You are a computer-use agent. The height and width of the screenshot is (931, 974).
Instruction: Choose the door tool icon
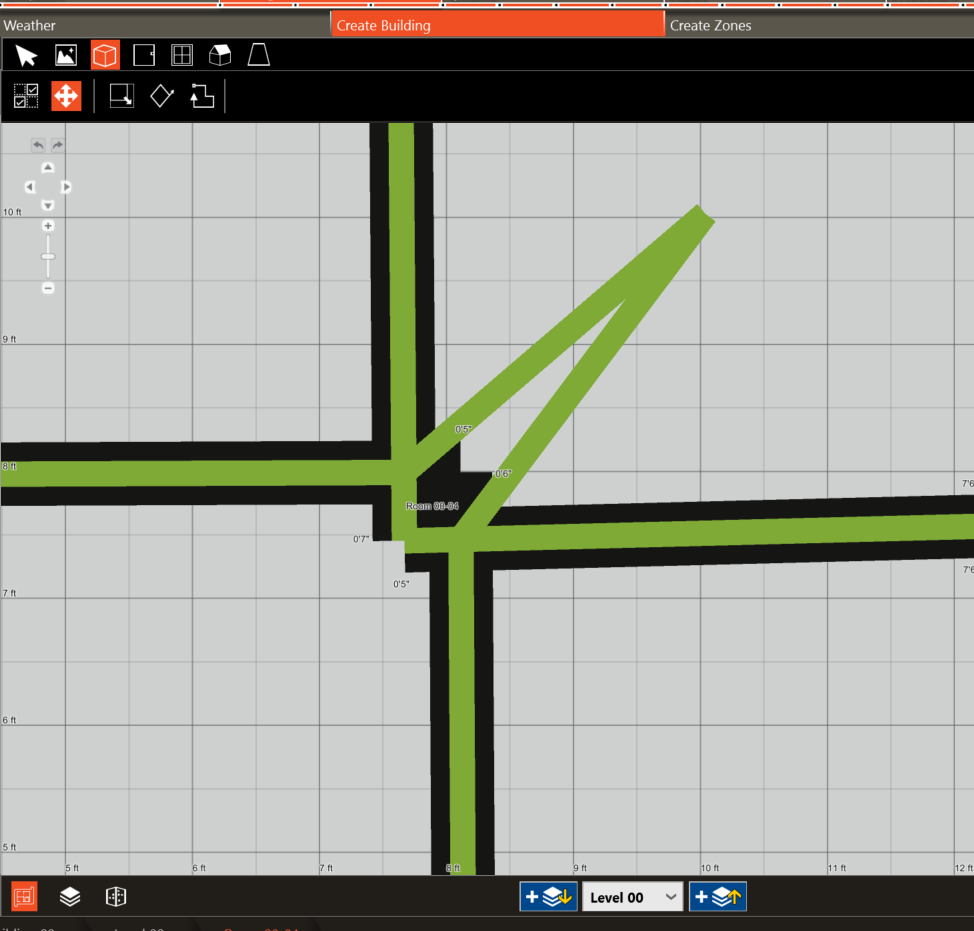click(144, 55)
